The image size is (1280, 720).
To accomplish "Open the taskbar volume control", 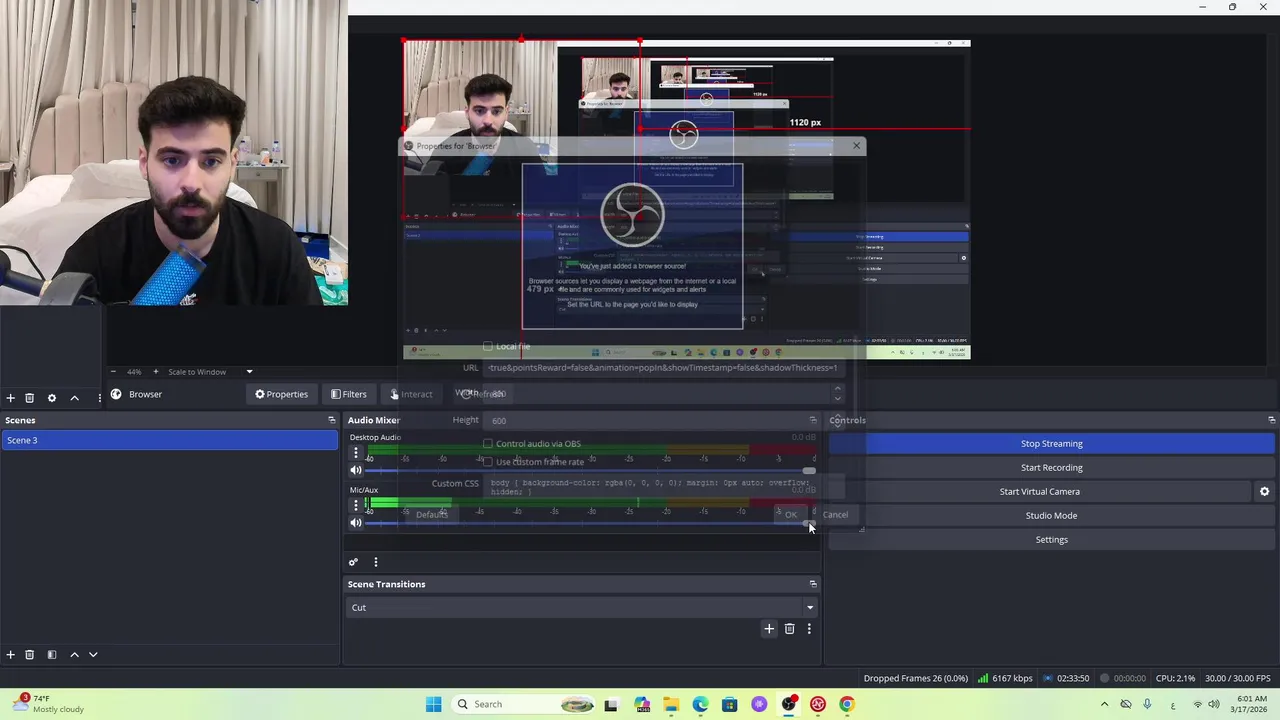I will click(1215, 704).
